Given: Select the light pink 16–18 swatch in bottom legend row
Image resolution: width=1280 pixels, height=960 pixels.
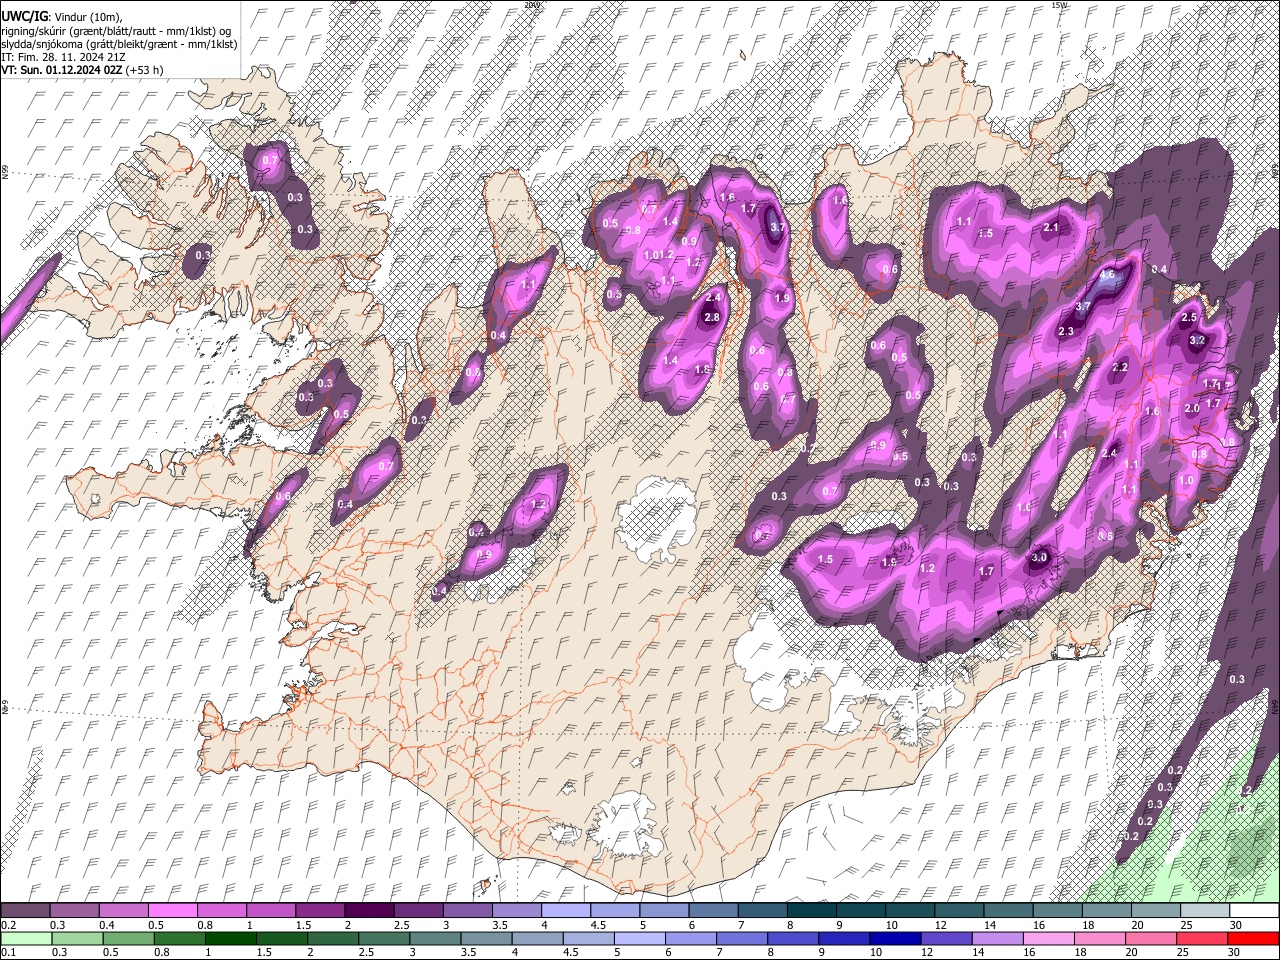Looking at the screenshot, I should (x=1050, y=939).
